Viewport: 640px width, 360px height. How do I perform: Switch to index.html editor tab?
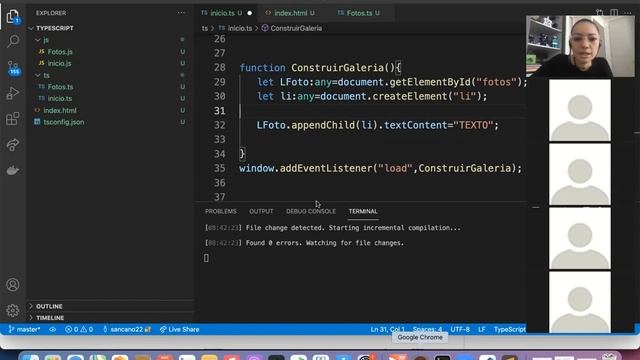[290, 13]
